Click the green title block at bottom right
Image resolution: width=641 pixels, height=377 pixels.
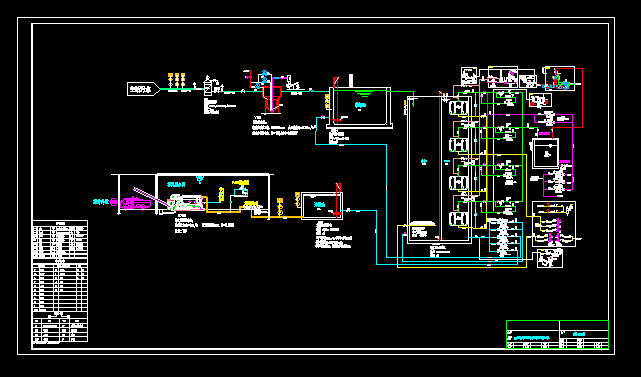click(x=558, y=334)
